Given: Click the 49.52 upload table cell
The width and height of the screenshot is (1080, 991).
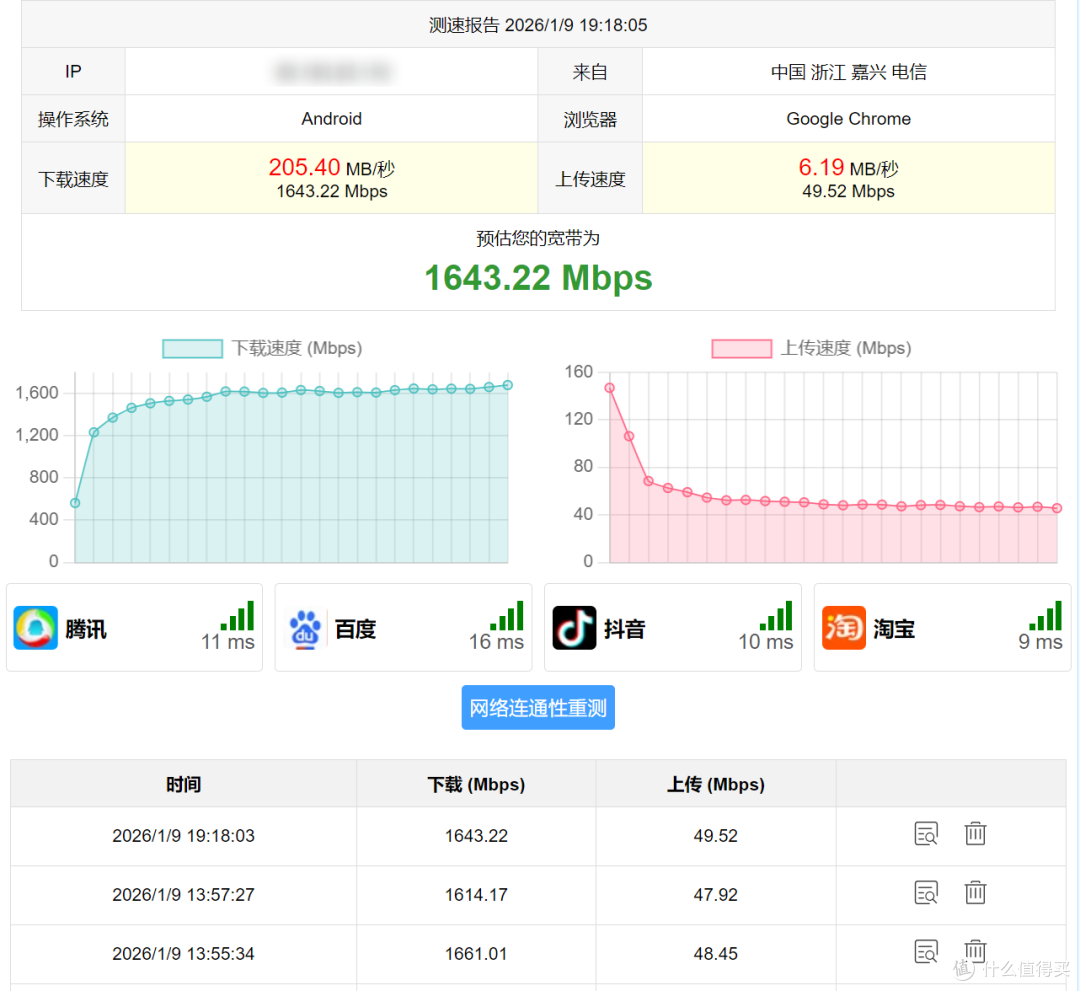Looking at the screenshot, I should point(716,836).
